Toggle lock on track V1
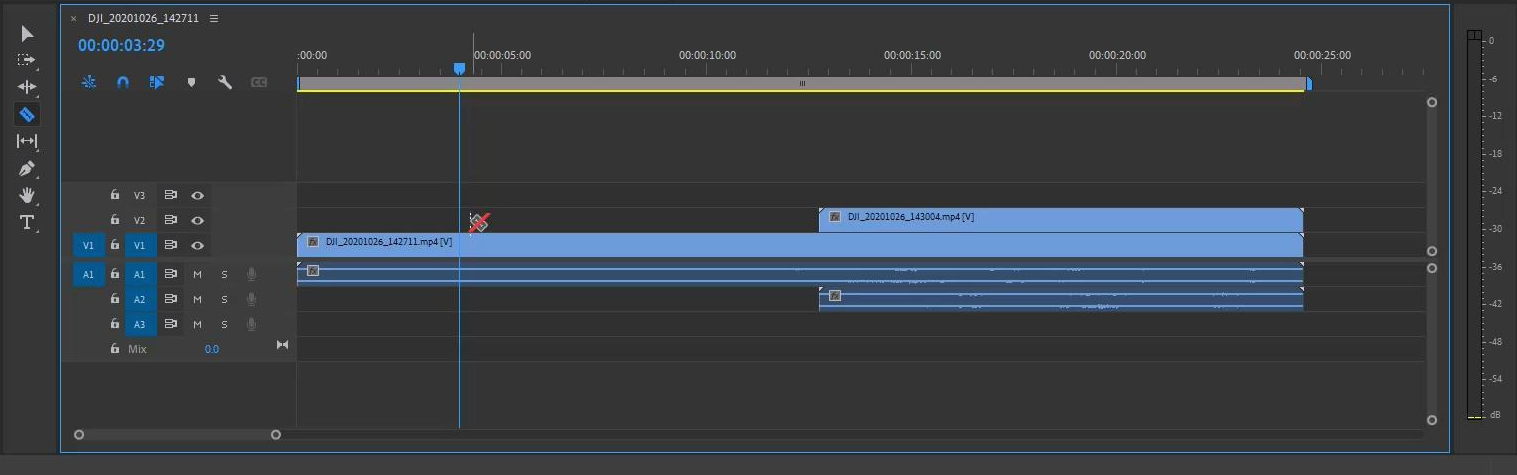 [x=115, y=245]
